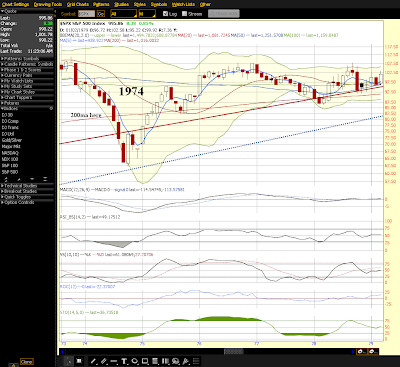Select the horizontal line tool
This screenshot has width=400, height=367.
click(114, 361)
